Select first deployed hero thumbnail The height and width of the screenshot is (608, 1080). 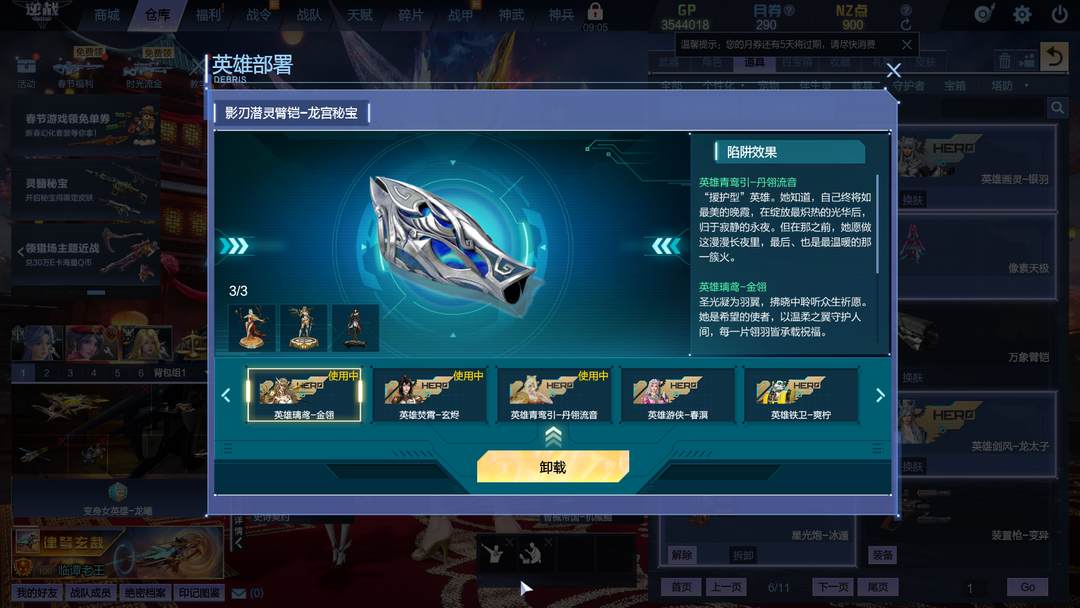point(252,327)
